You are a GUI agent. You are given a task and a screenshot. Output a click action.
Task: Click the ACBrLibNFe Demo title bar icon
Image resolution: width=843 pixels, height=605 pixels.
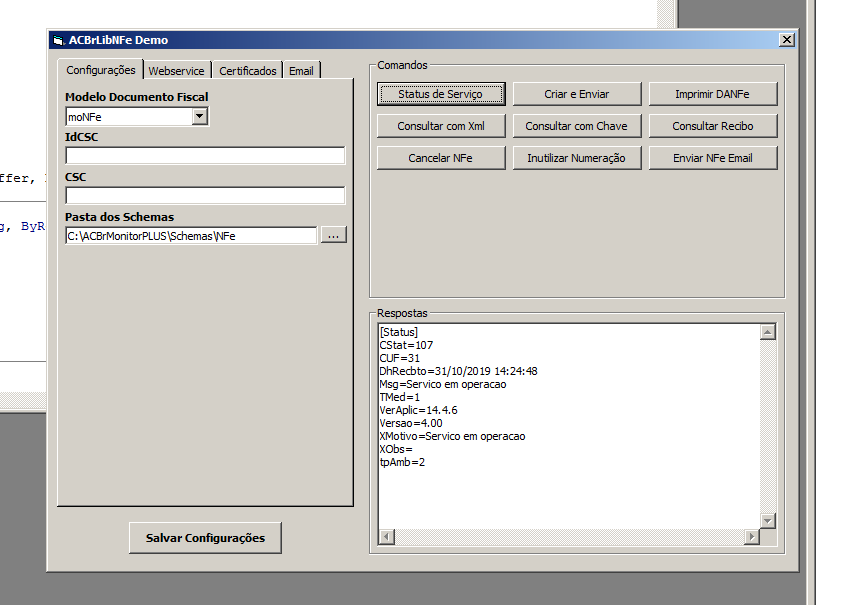[59, 40]
